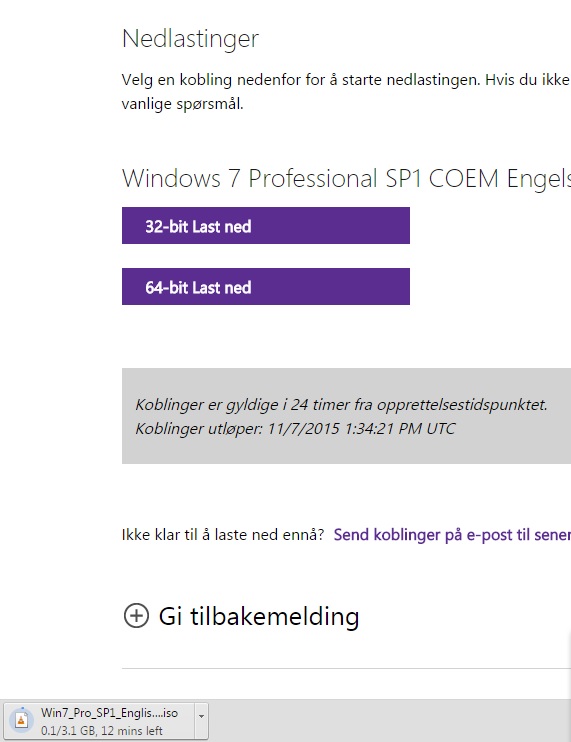The height and width of the screenshot is (742, 571).
Task: Click the Koblinger er gyldige i 24 timer notice
Action: tap(342, 405)
